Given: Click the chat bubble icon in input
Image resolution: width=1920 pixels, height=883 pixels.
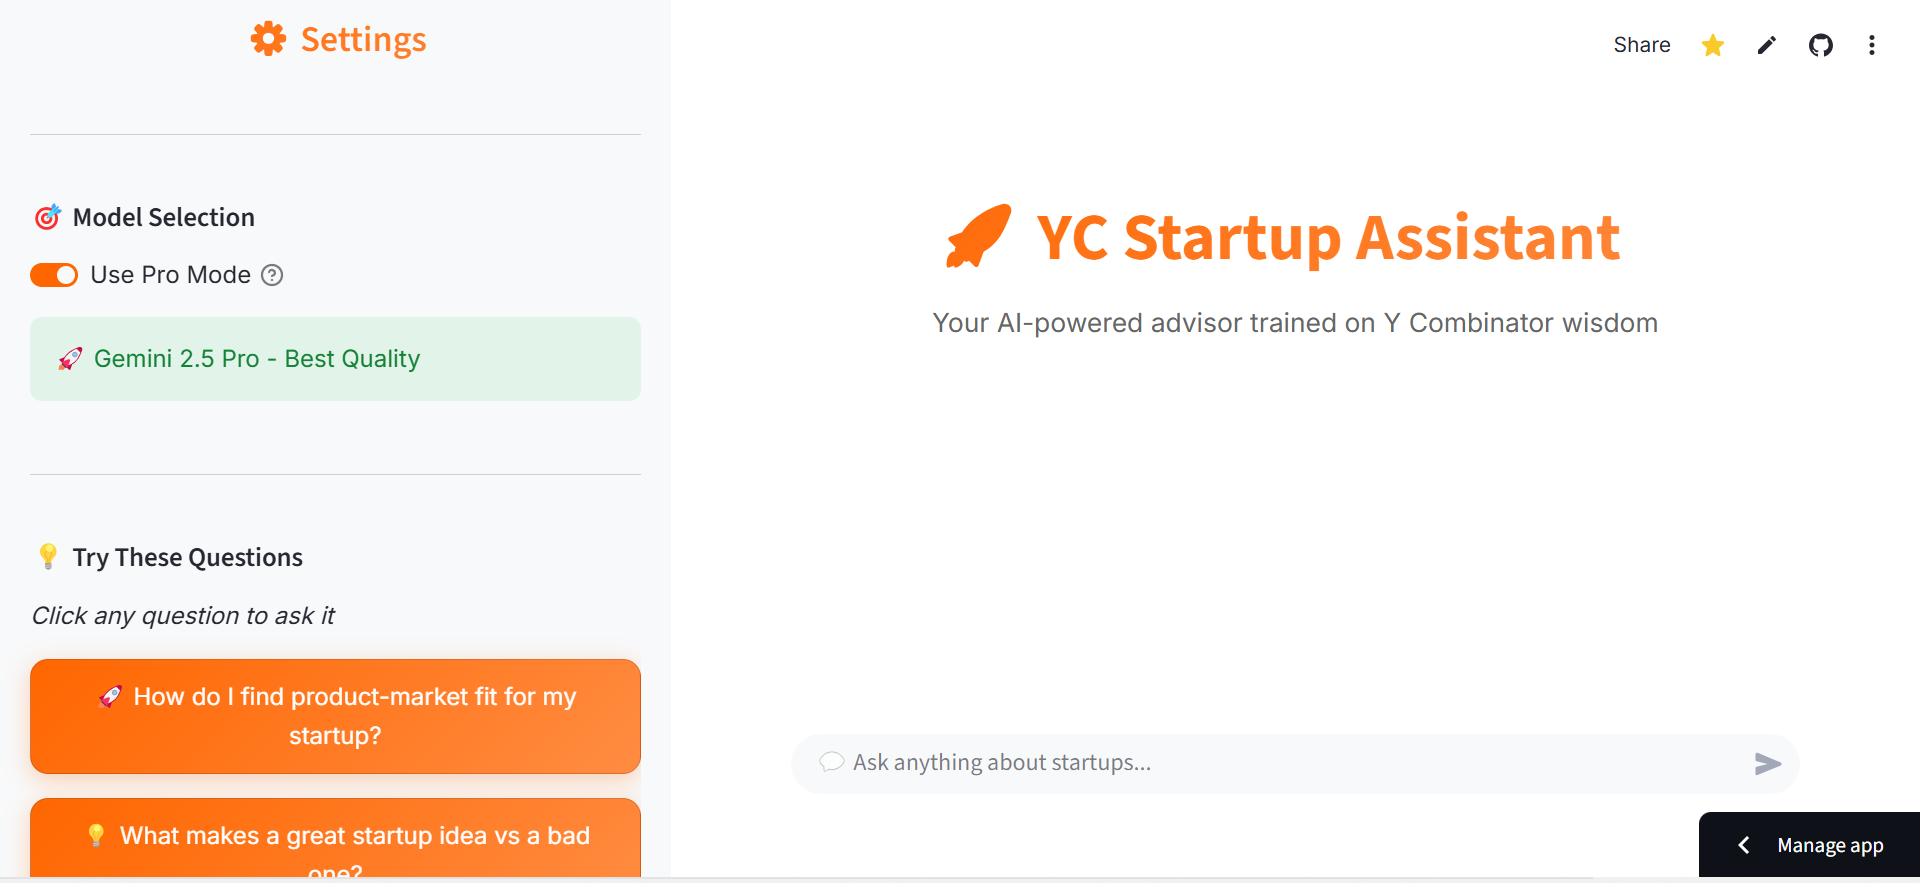Looking at the screenshot, I should [831, 762].
